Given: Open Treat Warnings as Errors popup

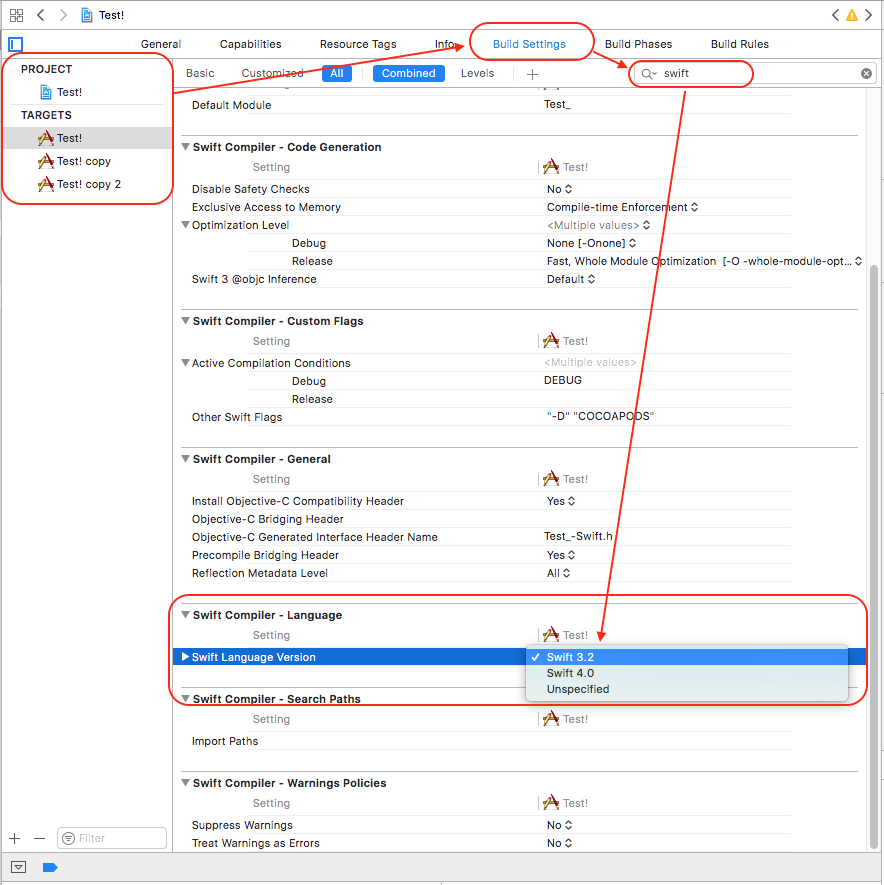Looking at the screenshot, I should [559, 843].
